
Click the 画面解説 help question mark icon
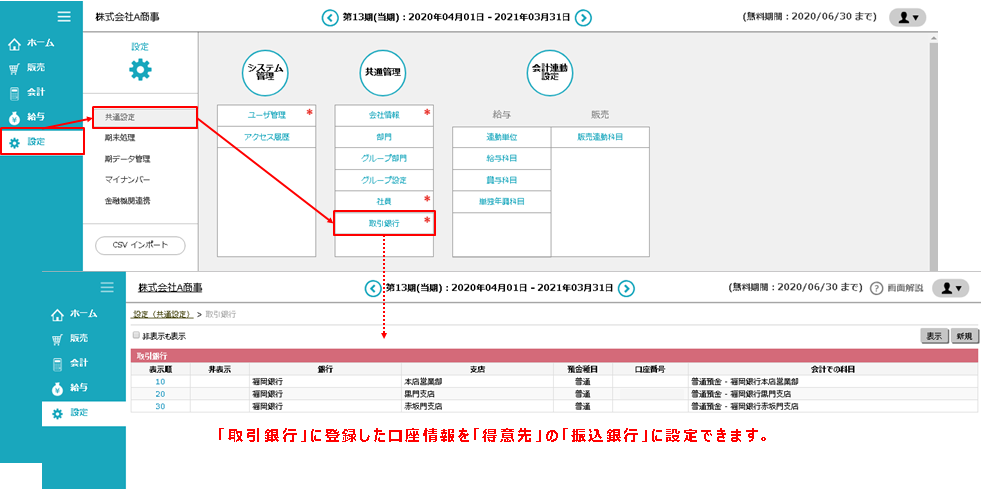point(876,288)
